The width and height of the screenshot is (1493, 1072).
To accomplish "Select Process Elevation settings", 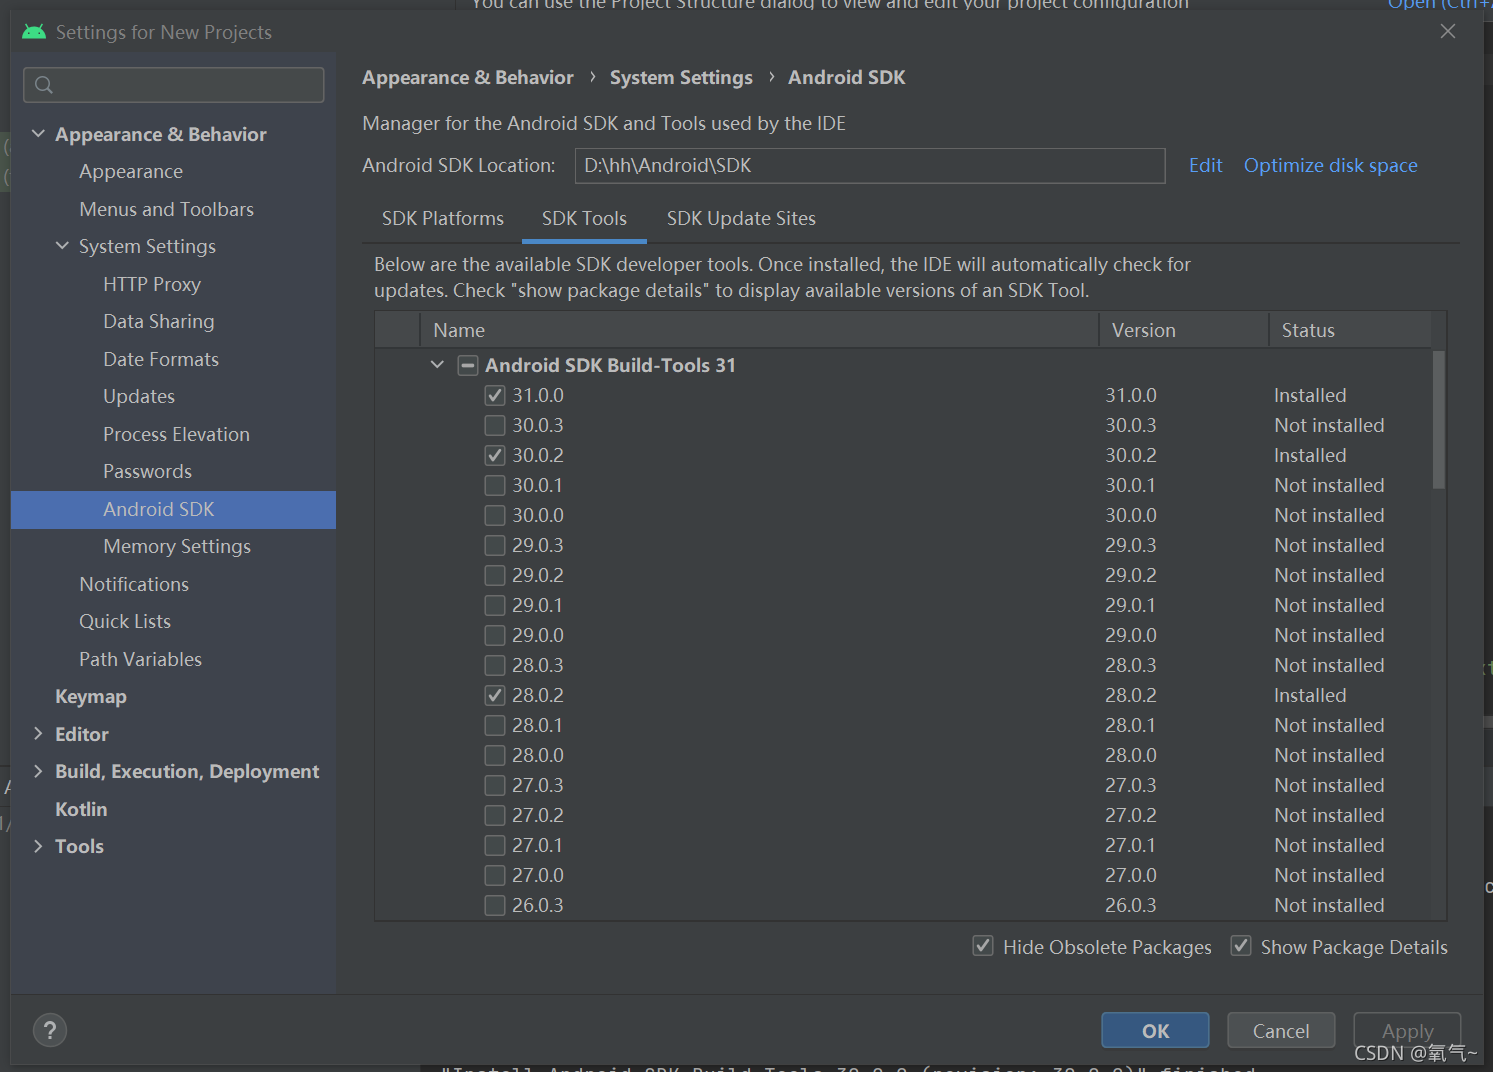I will coord(177,434).
